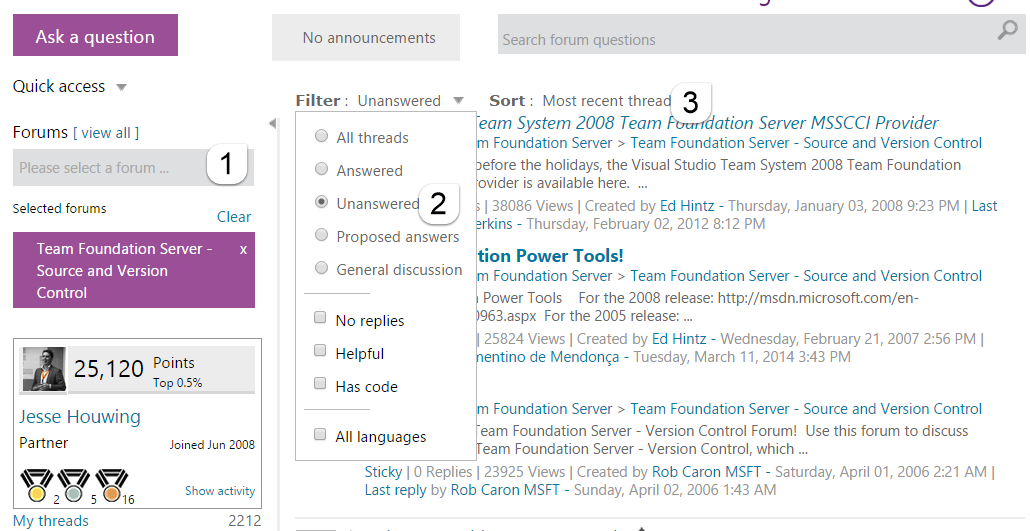Check the Has code checkbox
The height and width of the screenshot is (531, 1030).
pos(320,383)
